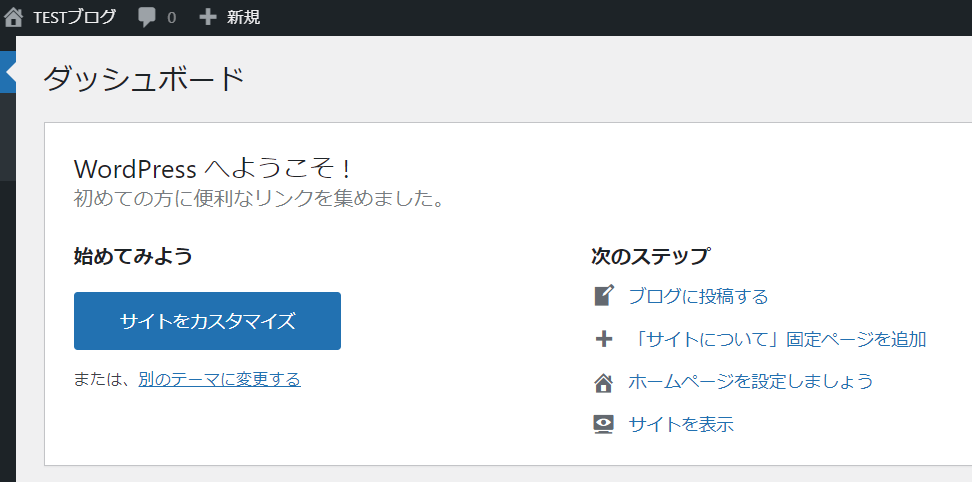Open the サイトを表示 link

coord(681,424)
